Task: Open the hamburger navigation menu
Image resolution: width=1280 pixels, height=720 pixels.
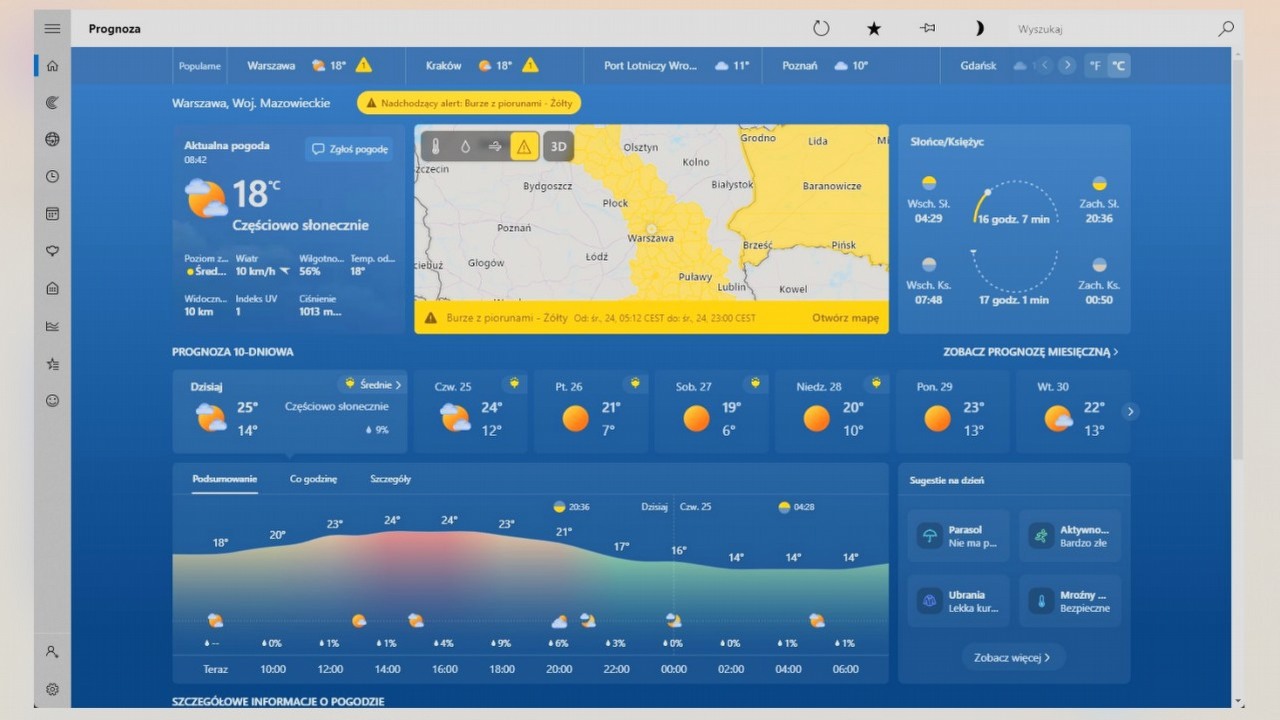Action: click(52, 29)
